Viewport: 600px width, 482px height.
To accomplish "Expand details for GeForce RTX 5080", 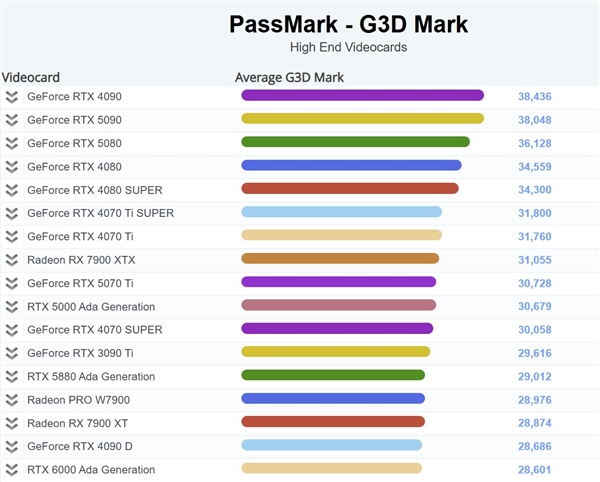I will point(12,143).
